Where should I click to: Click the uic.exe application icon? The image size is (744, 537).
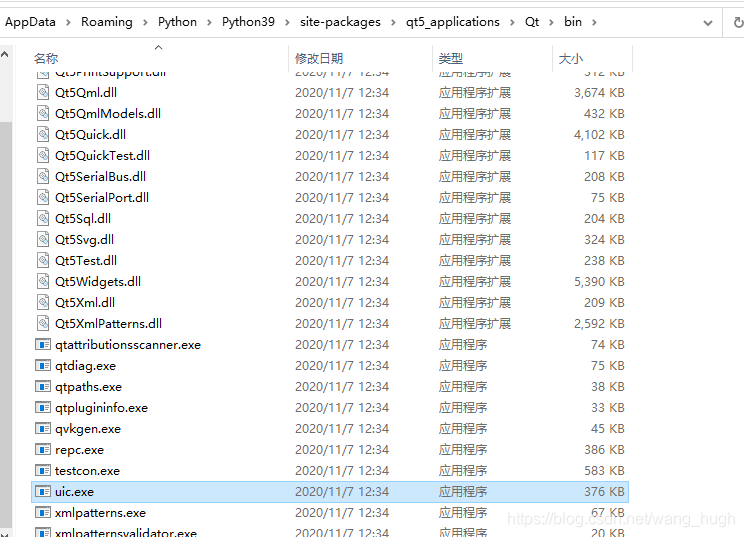click(43, 491)
